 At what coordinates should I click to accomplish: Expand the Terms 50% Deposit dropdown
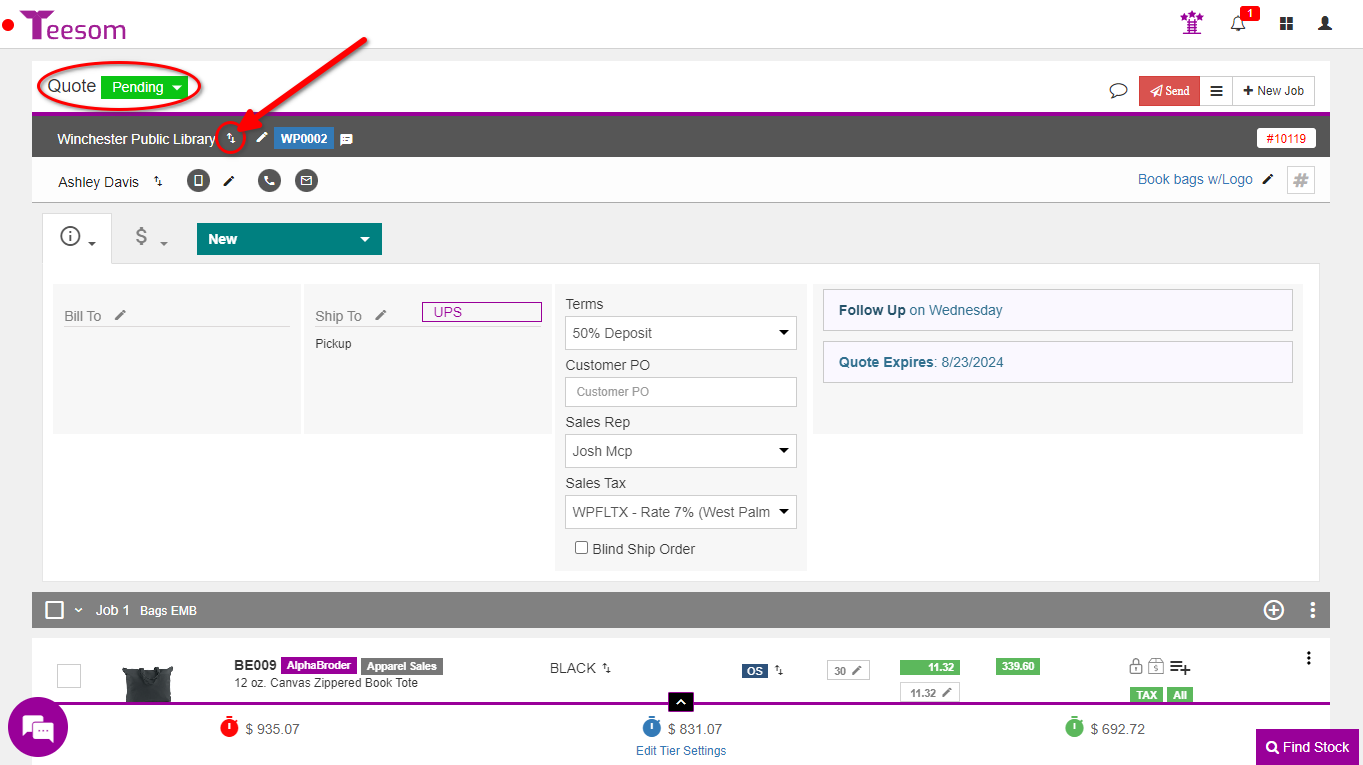tap(680, 333)
